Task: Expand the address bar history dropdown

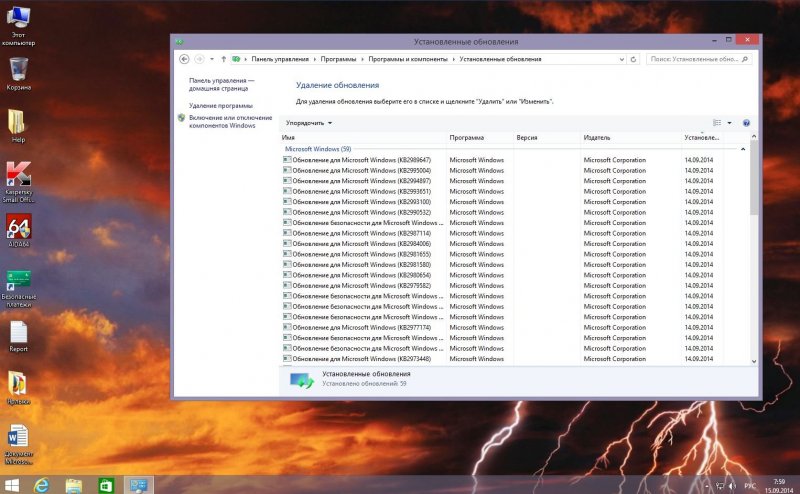Action: pos(621,59)
